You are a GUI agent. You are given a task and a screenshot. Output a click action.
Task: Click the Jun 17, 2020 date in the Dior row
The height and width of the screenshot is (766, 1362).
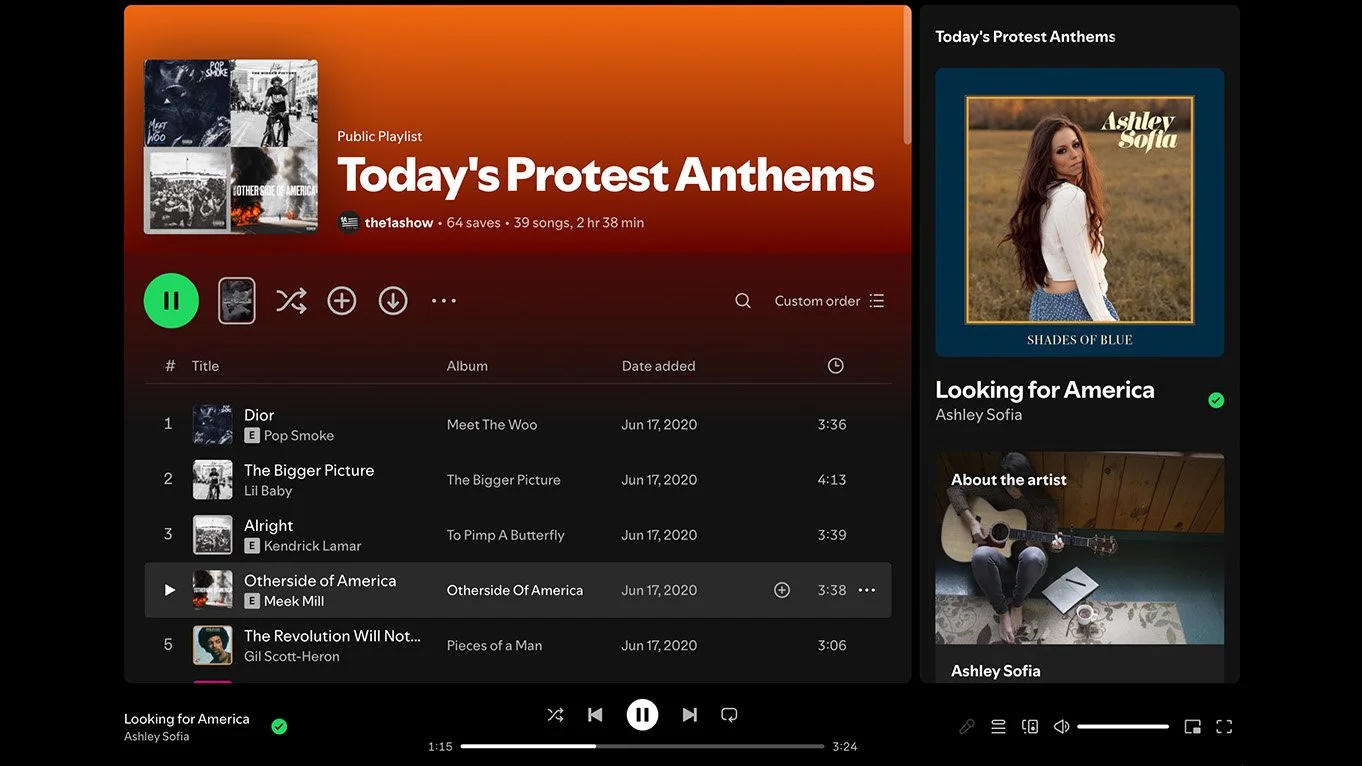pos(659,425)
